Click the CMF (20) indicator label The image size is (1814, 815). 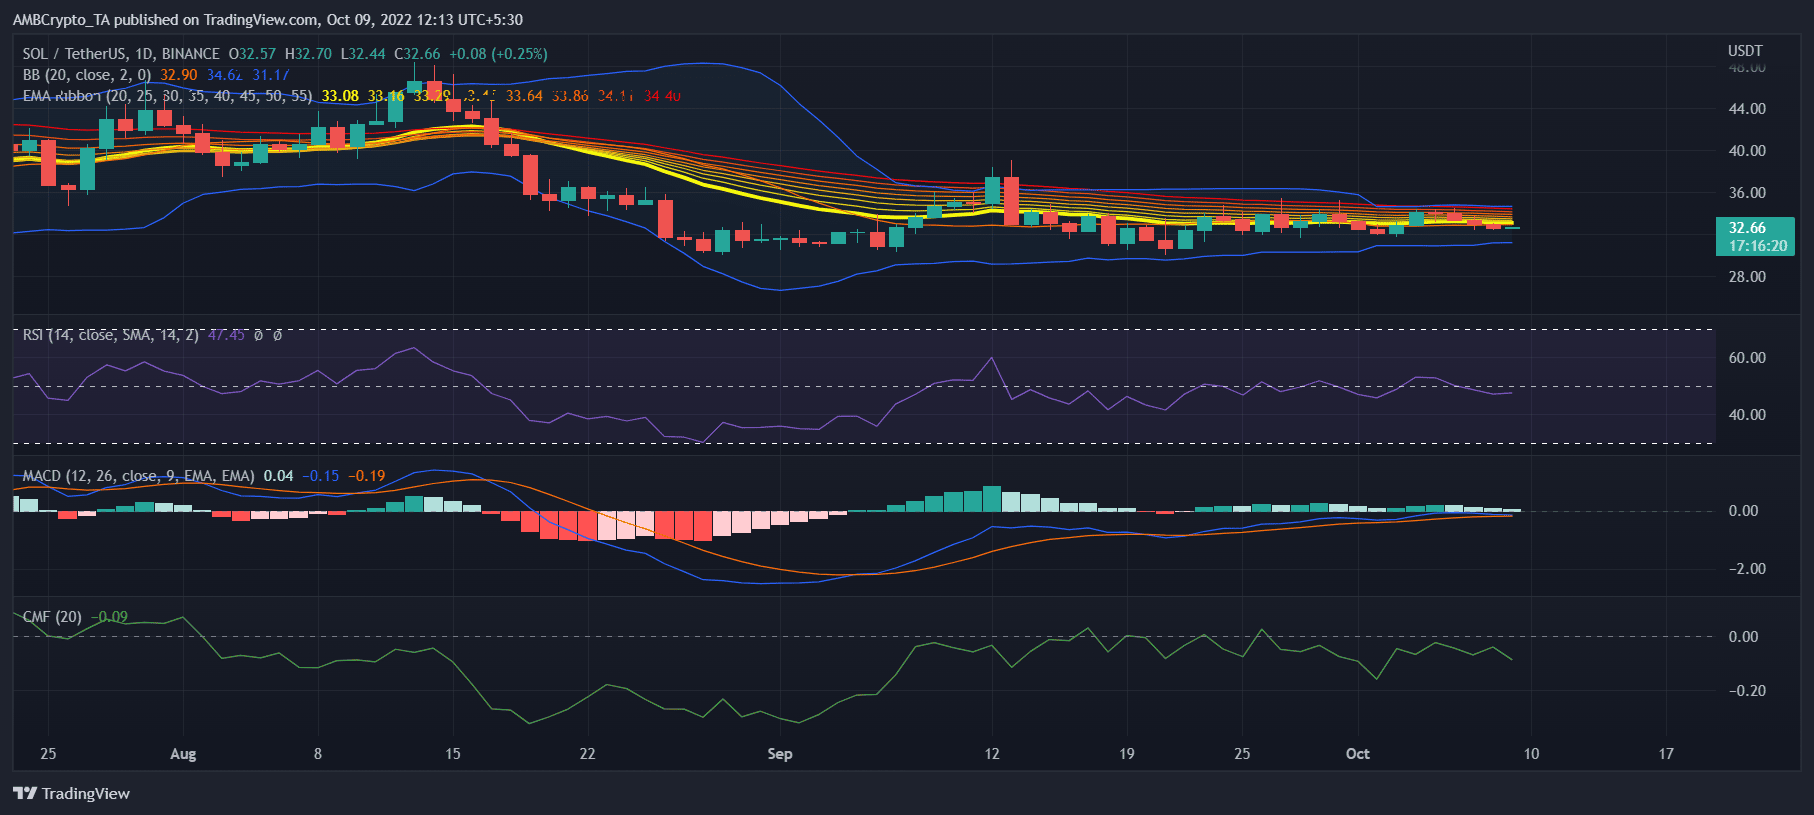(x=52, y=617)
